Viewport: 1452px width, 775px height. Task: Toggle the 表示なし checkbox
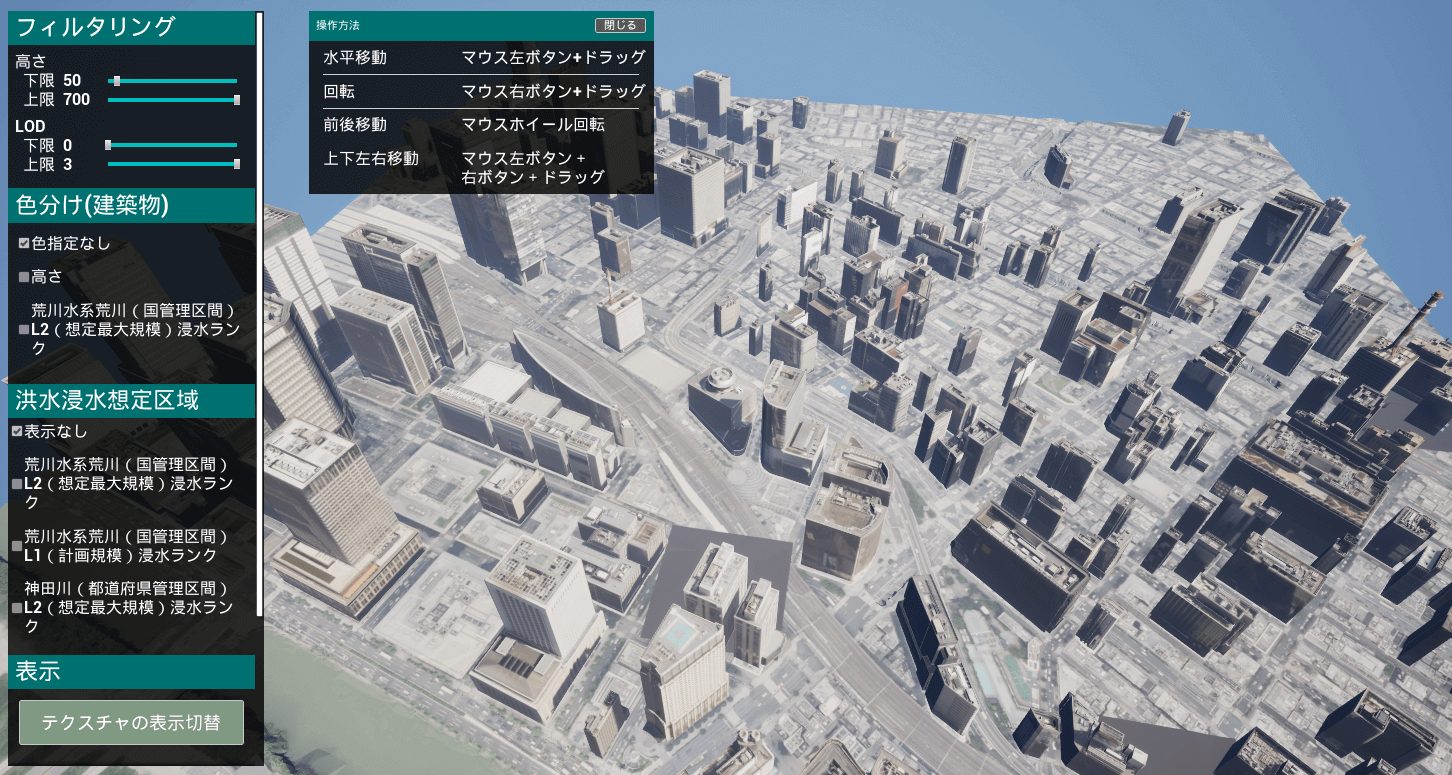tap(17, 431)
